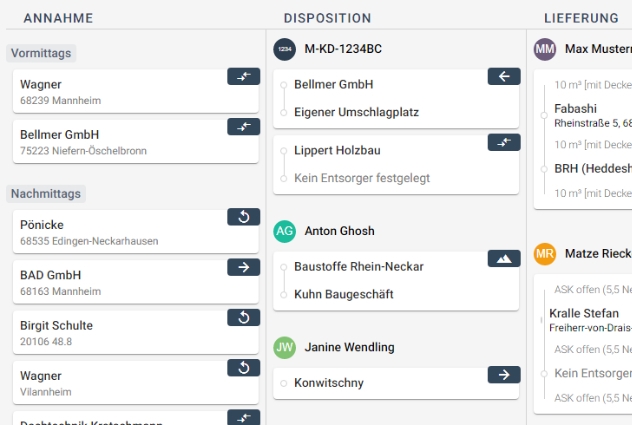Click the AG avatar of Anton Ghosh
This screenshot has width=632, height=425.
pyautogui.click(x=285, y=231)
